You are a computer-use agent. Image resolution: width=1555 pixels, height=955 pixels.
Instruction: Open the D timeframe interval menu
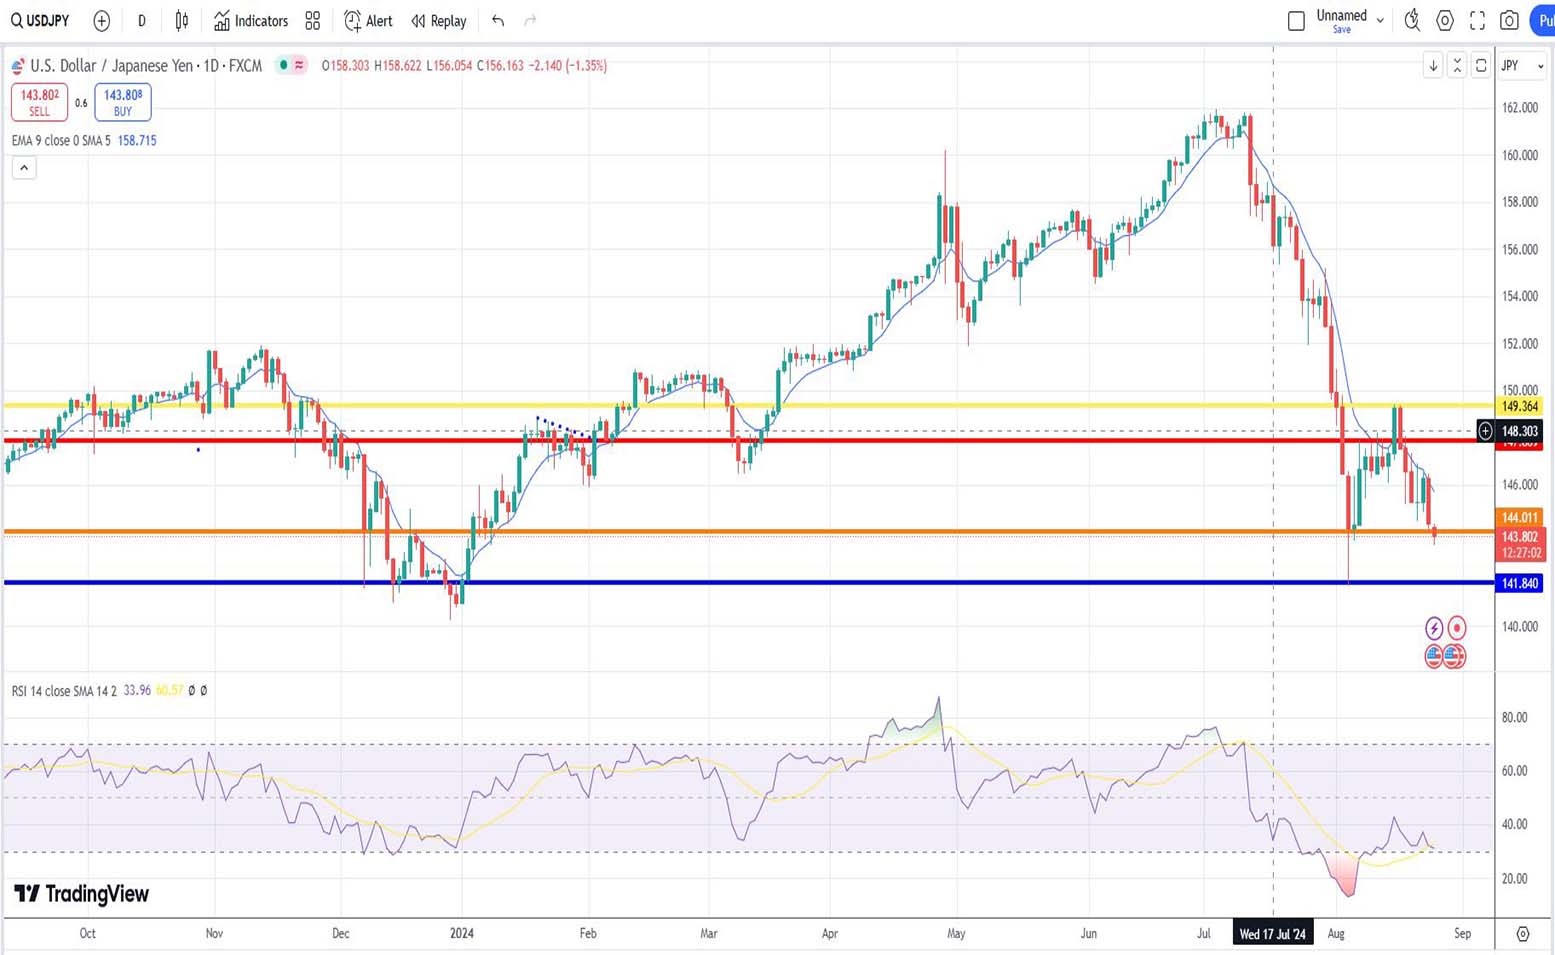142,20
